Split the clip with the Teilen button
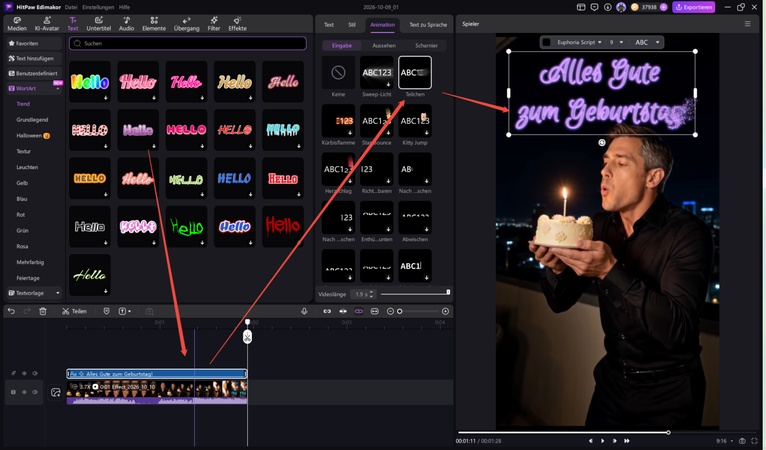 pos(74,311)
